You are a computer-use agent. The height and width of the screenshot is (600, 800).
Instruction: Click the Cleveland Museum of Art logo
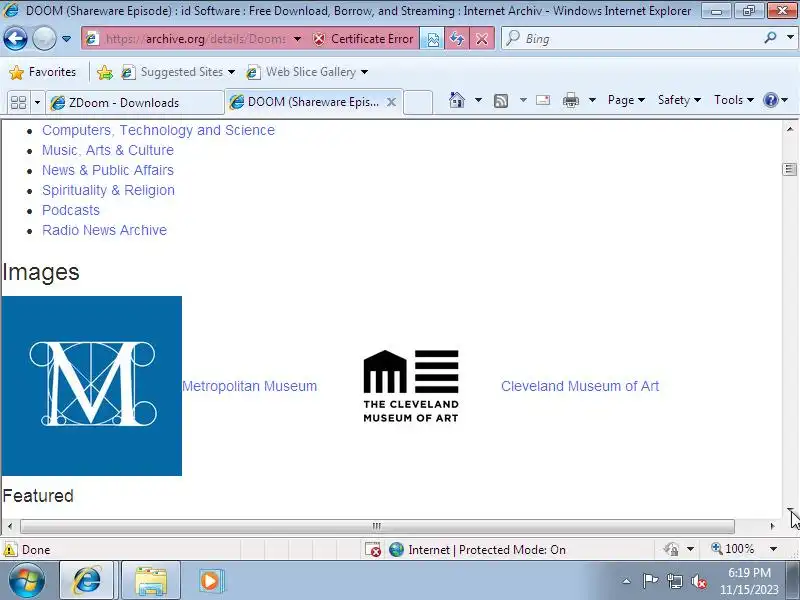pos(411,386)
